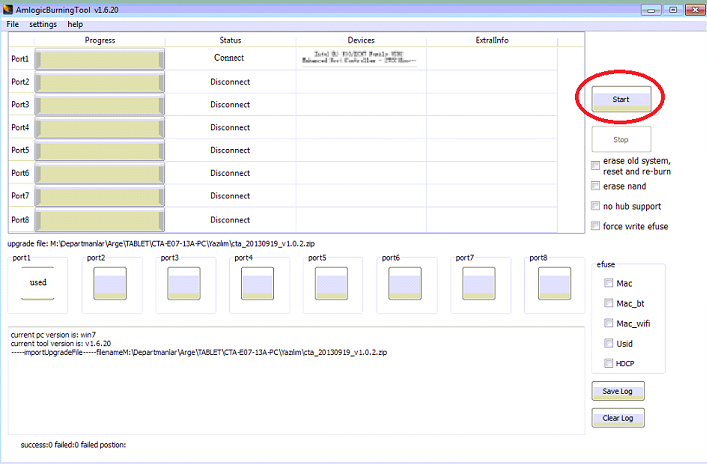Click the port8 indicator box
Viewport: 707px width, 464px height.
pos(555,283)
